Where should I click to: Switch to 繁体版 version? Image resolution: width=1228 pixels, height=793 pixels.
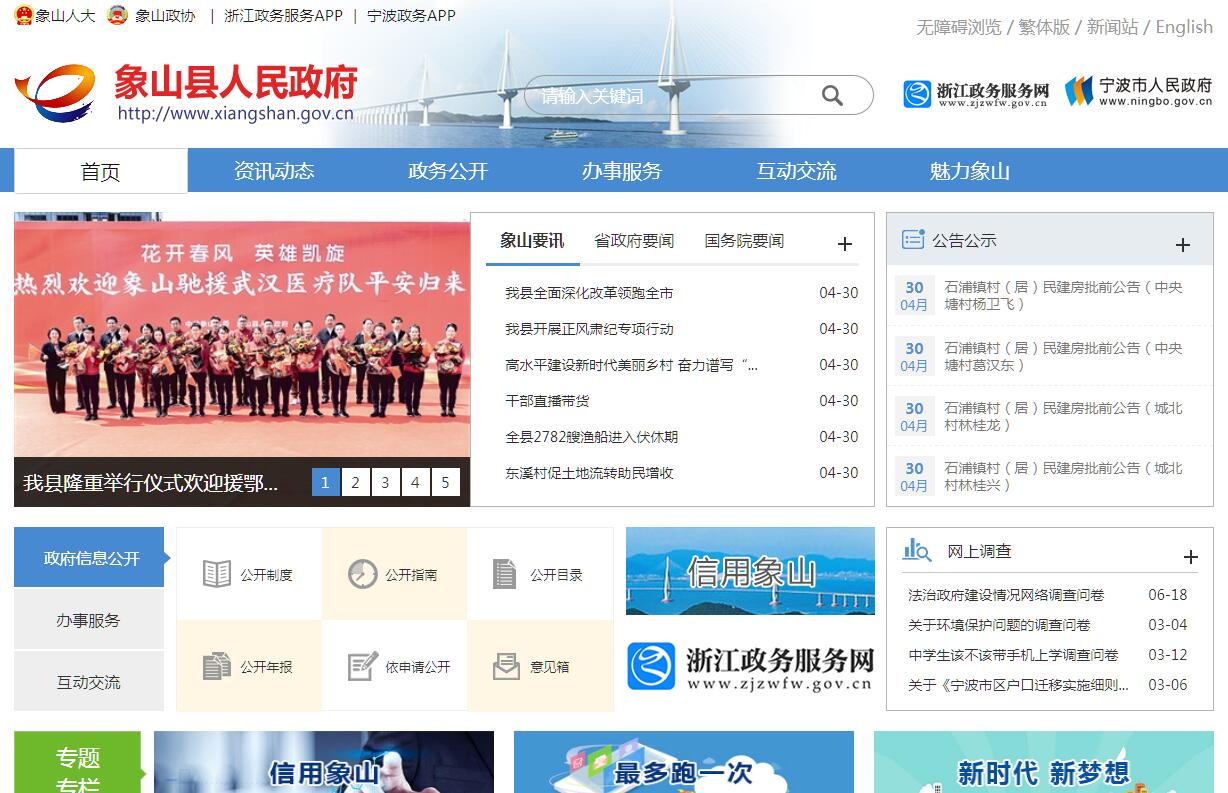(1044, 27)
